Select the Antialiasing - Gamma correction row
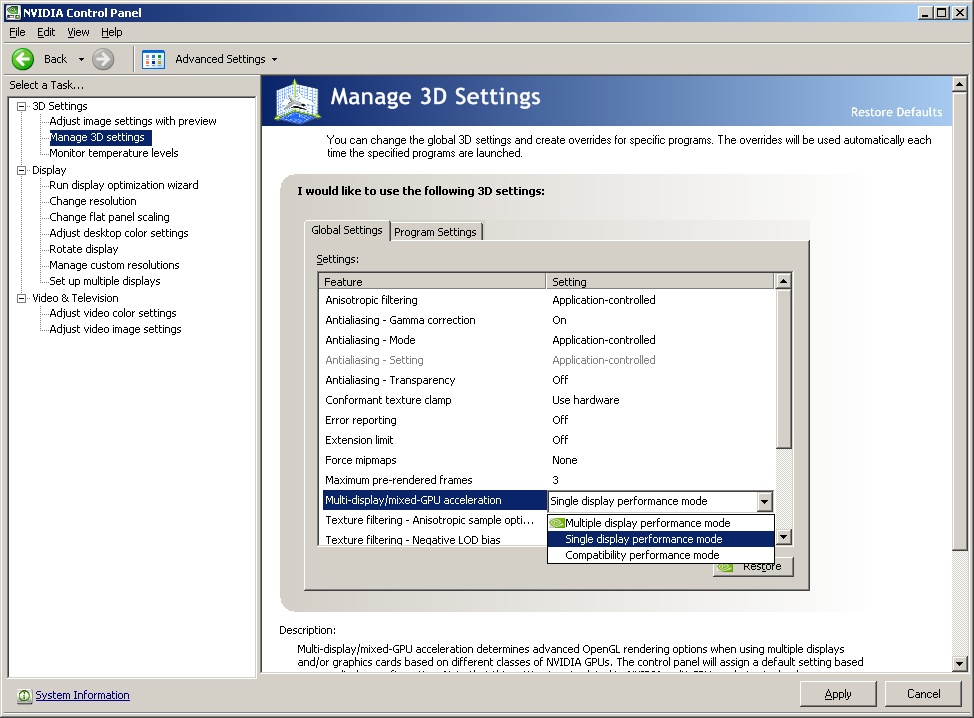Viewport: 974px width, 718px height. coord(547,320)
